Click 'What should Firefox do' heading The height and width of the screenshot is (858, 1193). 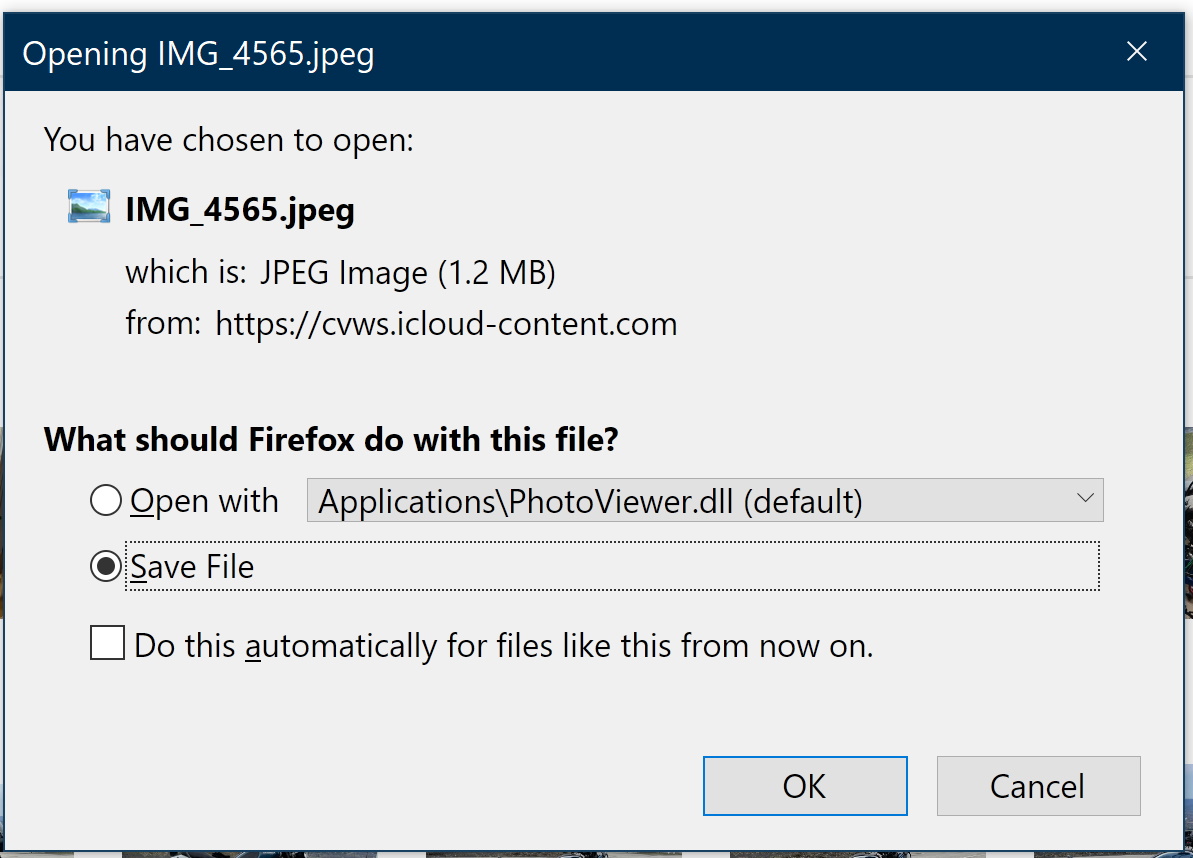(x=331, y=440)
